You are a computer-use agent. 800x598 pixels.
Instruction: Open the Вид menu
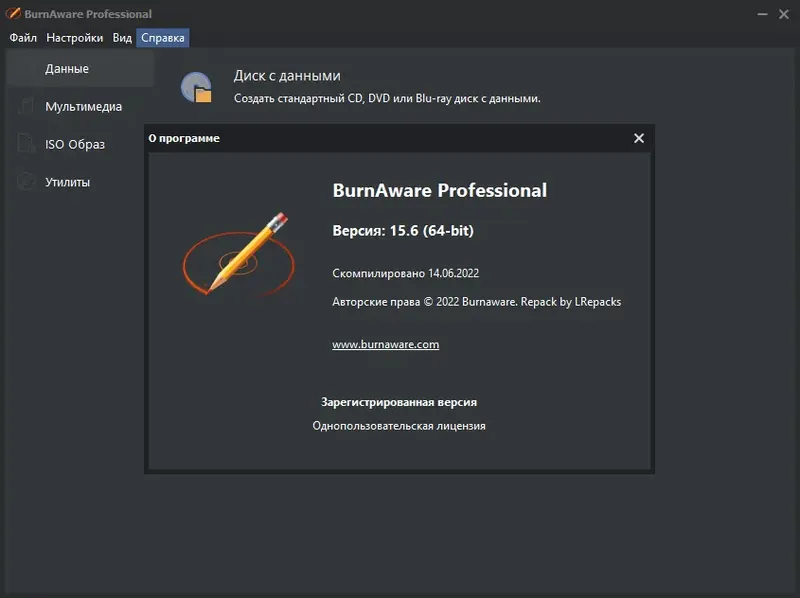tap(122, 38)
